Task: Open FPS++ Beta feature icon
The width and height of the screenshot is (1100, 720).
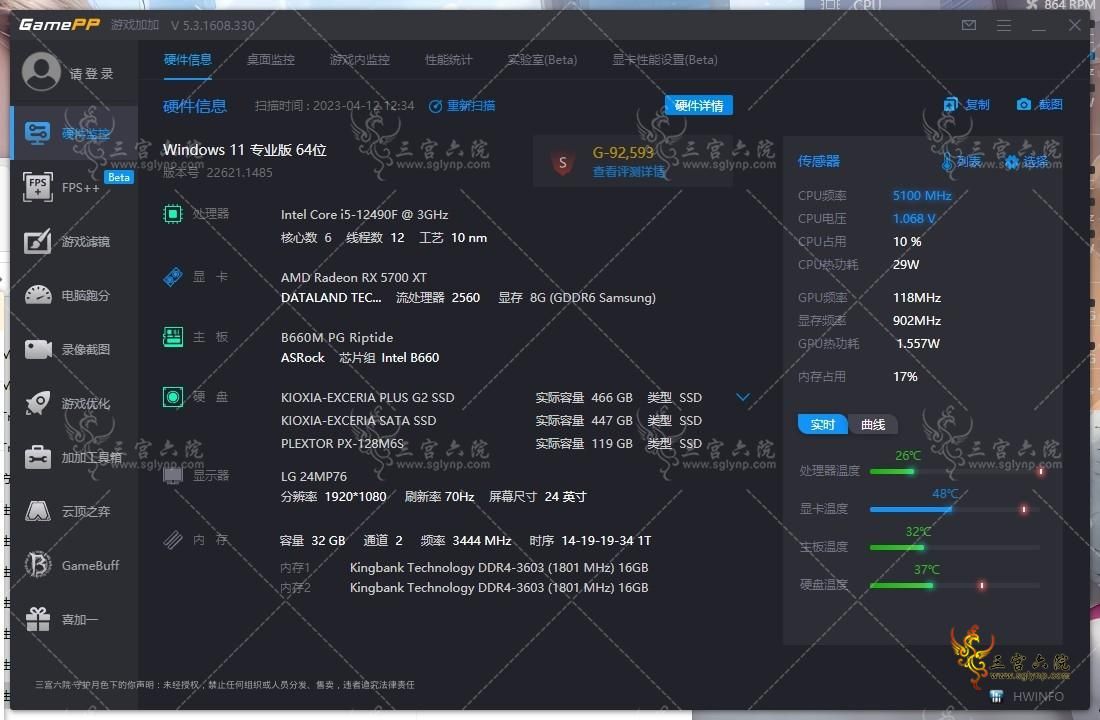Action: click(38, 187)
